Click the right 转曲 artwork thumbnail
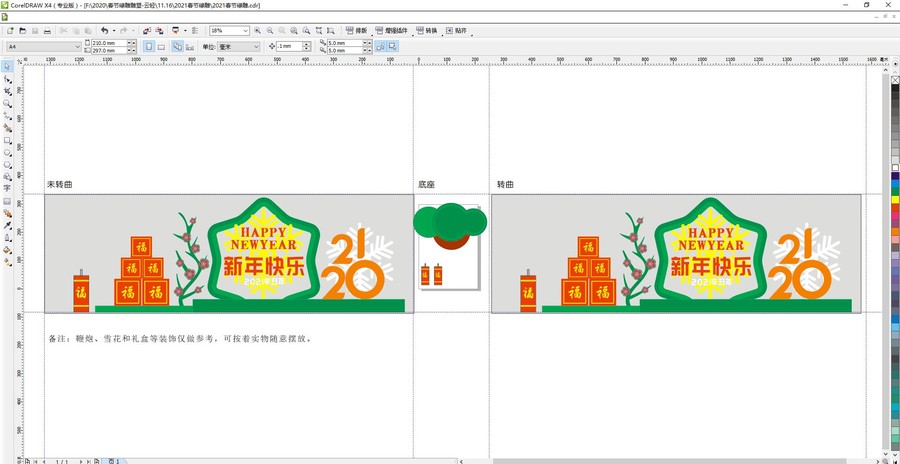This screenshot has height=464, width=900. [676, 254]
